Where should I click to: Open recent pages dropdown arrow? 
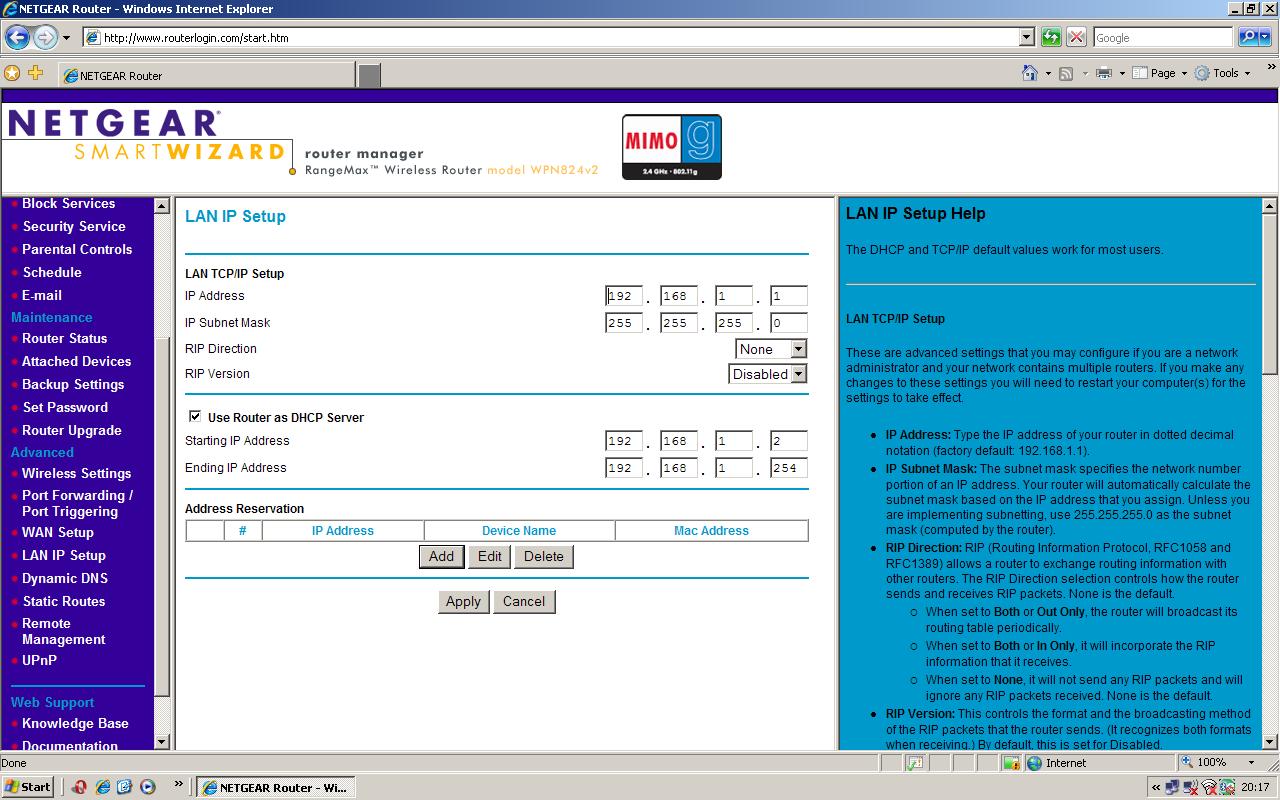[x=66, y=38]
